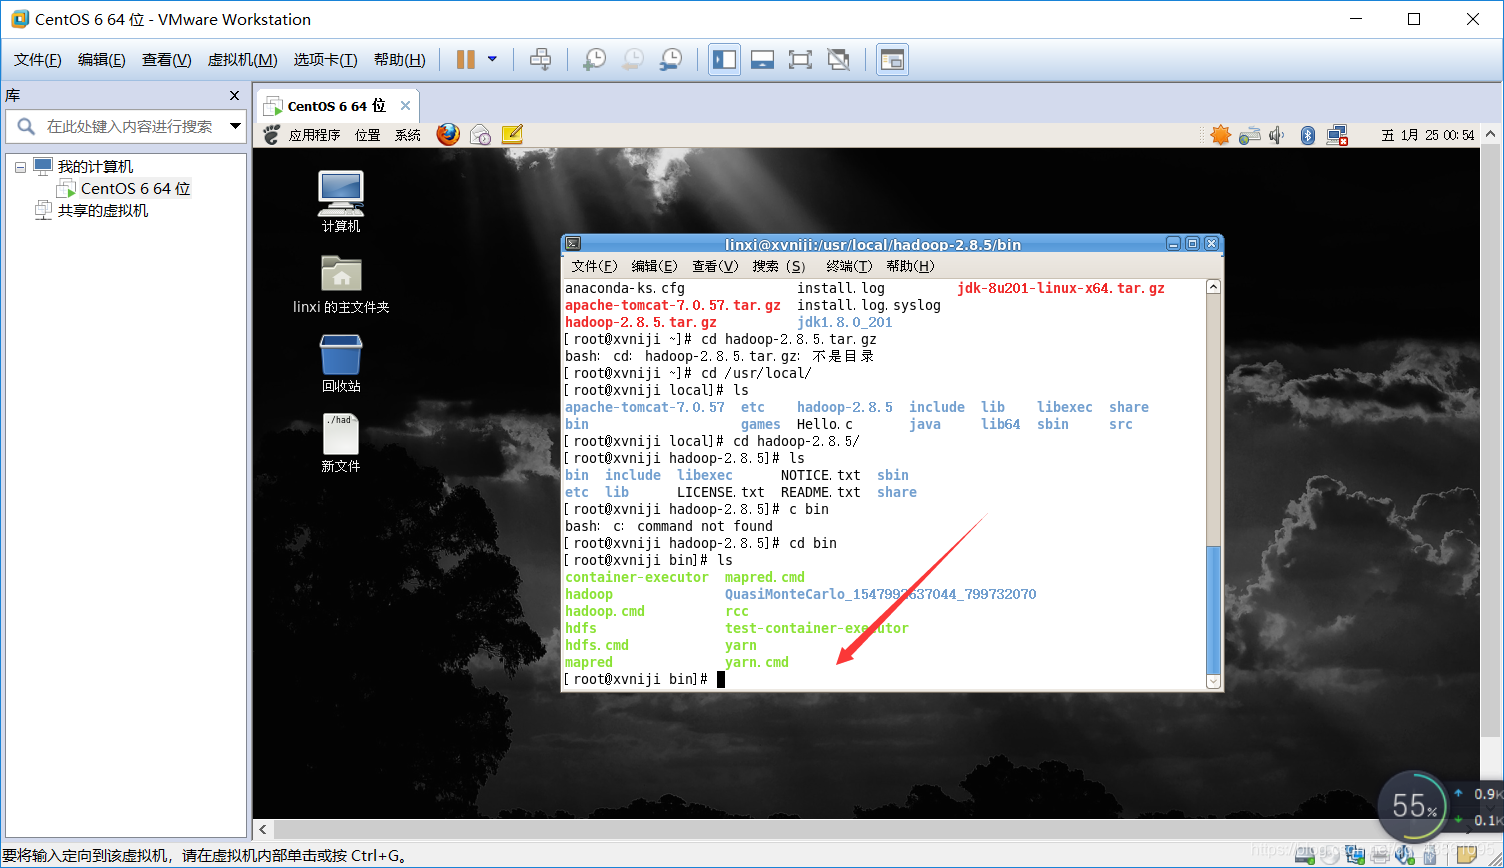Click the 55% performance monitor widget
This screenshot has width=1504, height=868.
(1414, 805)
